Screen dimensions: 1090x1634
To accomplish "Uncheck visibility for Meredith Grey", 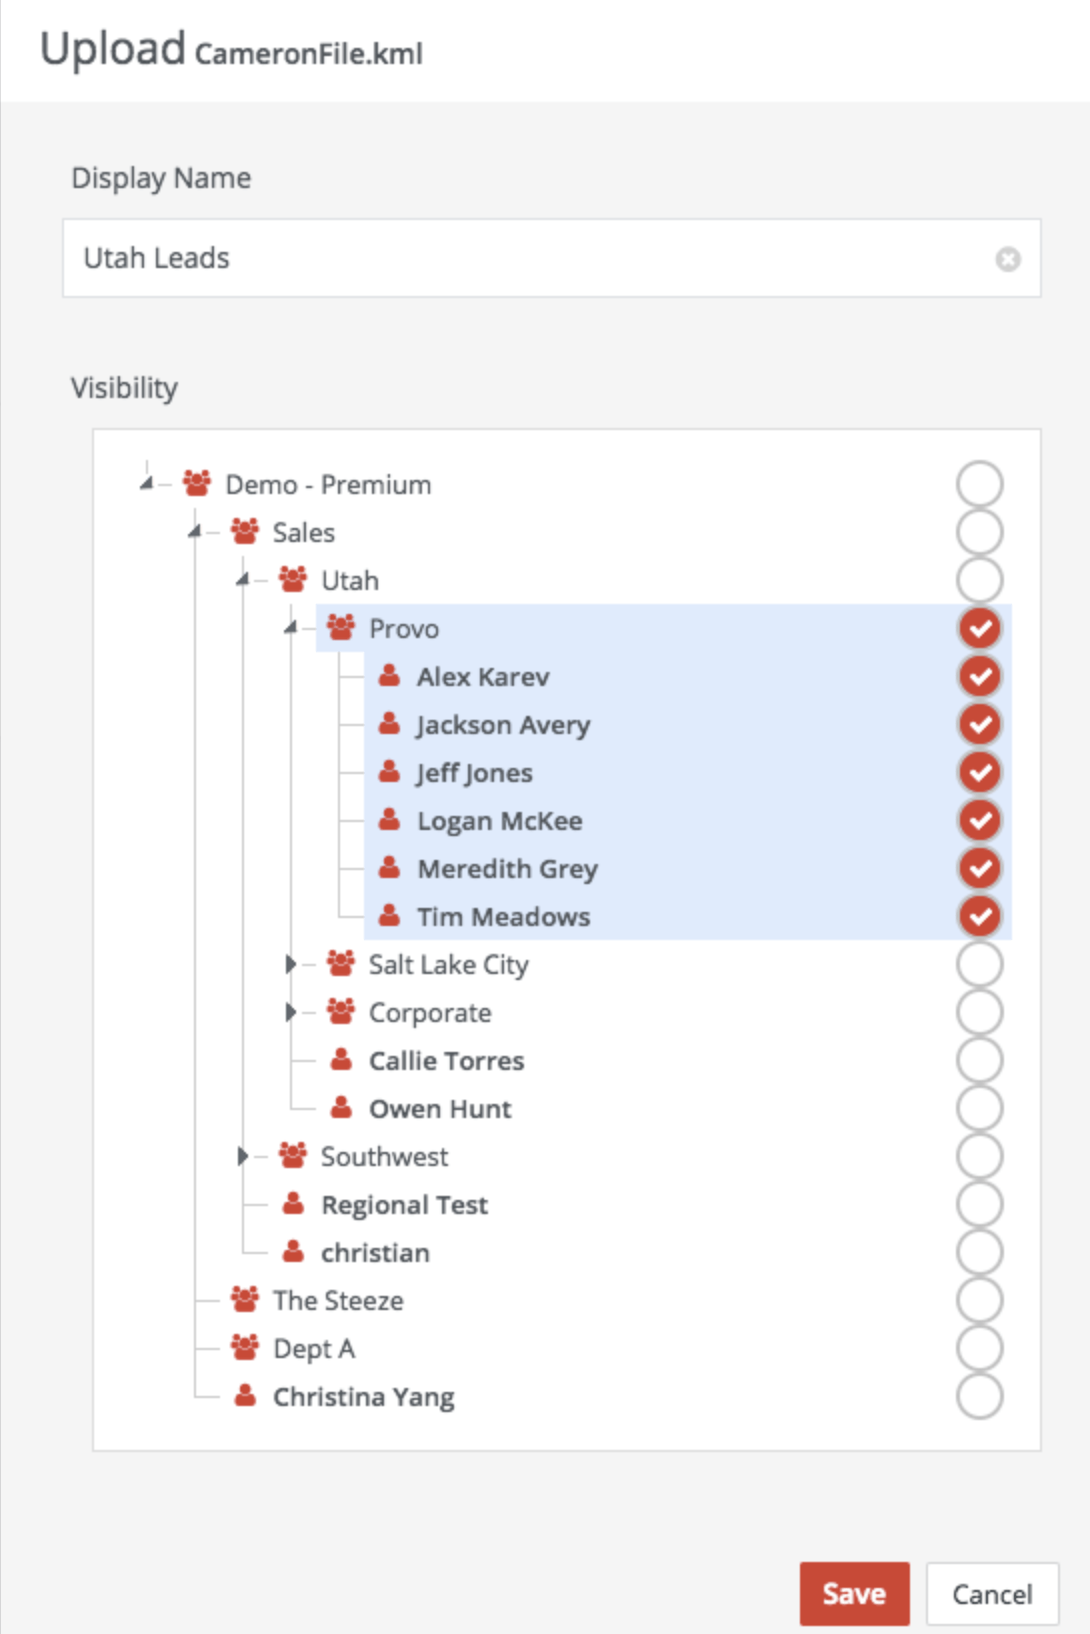I will click(x=980, y=868).
